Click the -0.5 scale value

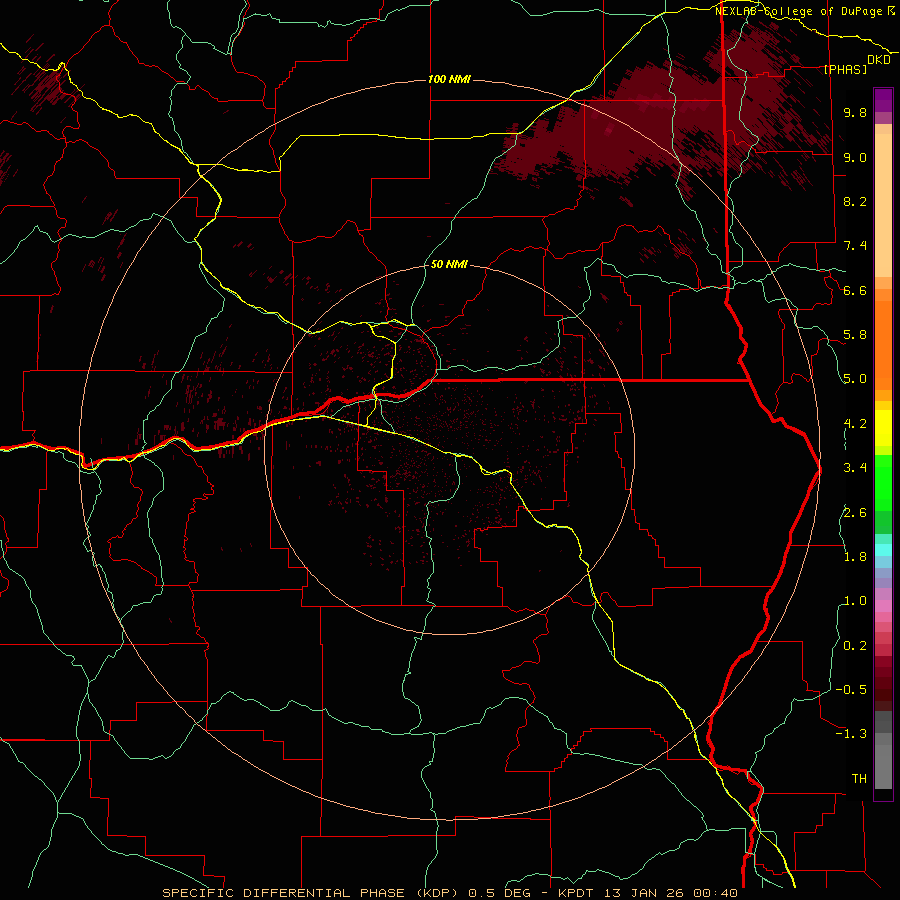coord(851,690)
